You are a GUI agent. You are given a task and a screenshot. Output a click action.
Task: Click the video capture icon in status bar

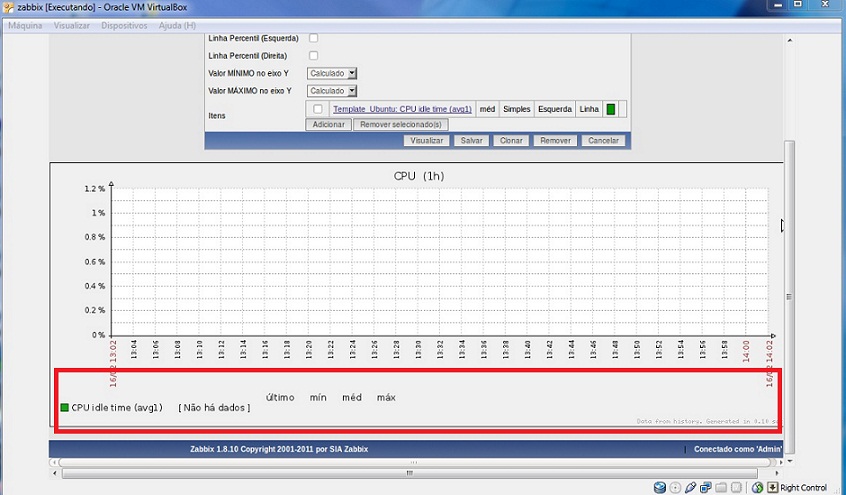[x=736, y=487]
